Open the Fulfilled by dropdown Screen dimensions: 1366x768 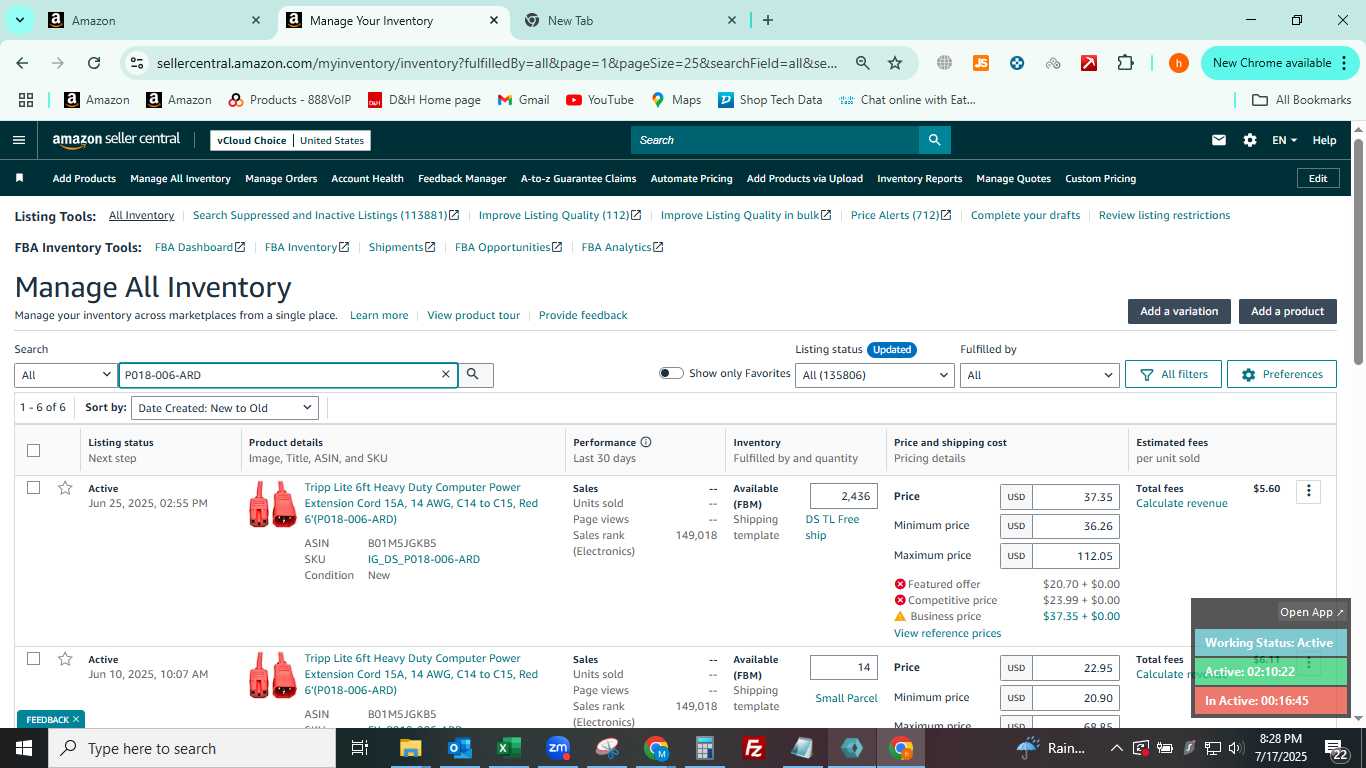tap(1039, 375)
